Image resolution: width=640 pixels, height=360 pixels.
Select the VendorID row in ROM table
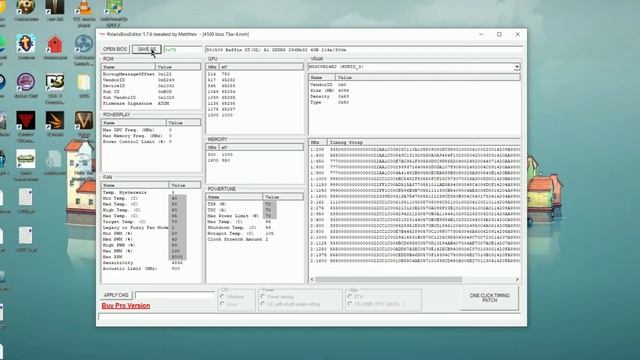[151, 80]
